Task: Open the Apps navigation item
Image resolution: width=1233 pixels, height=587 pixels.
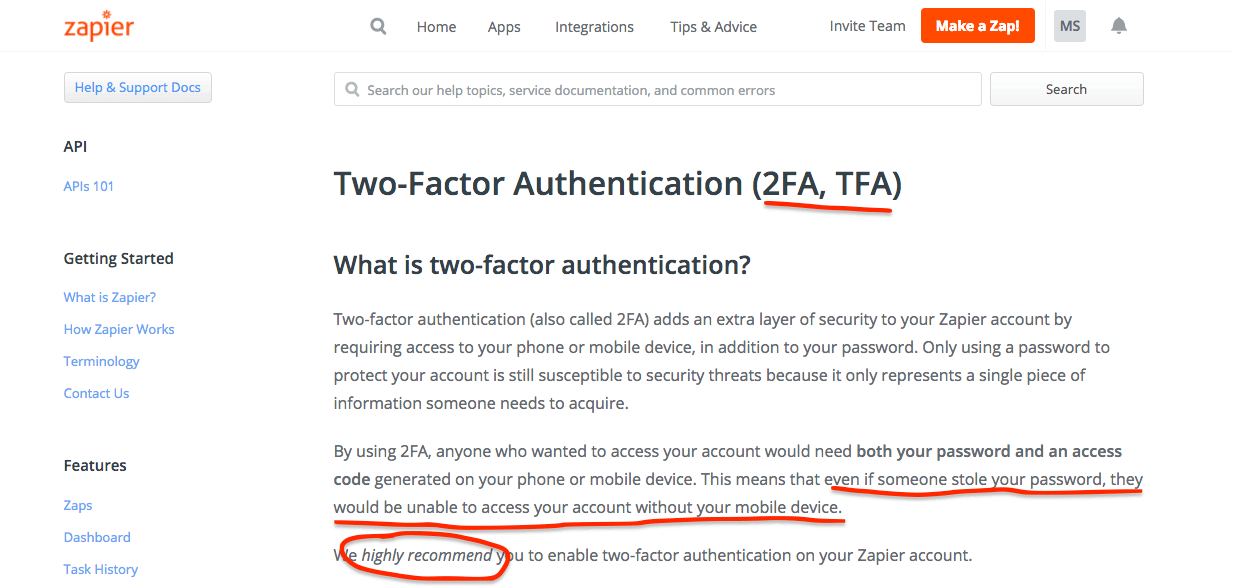Action: click(504, 27)
